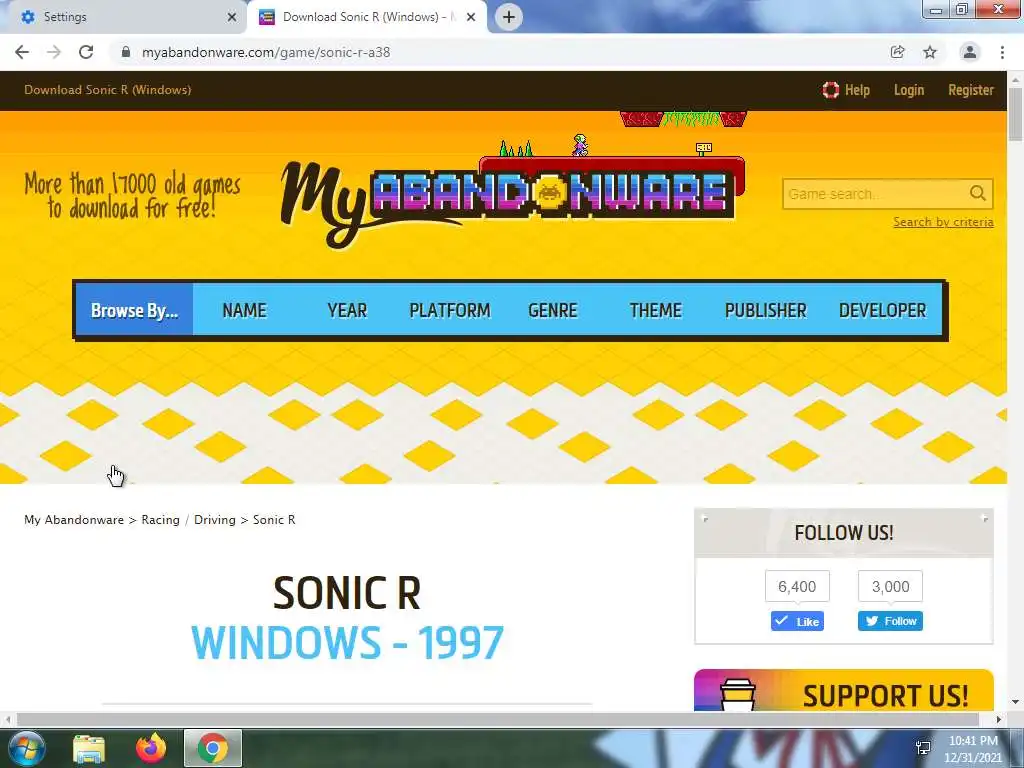Browse games by PUBLISHER
The height and width of the screenshot is (768, 1024).
pos(765,310)
